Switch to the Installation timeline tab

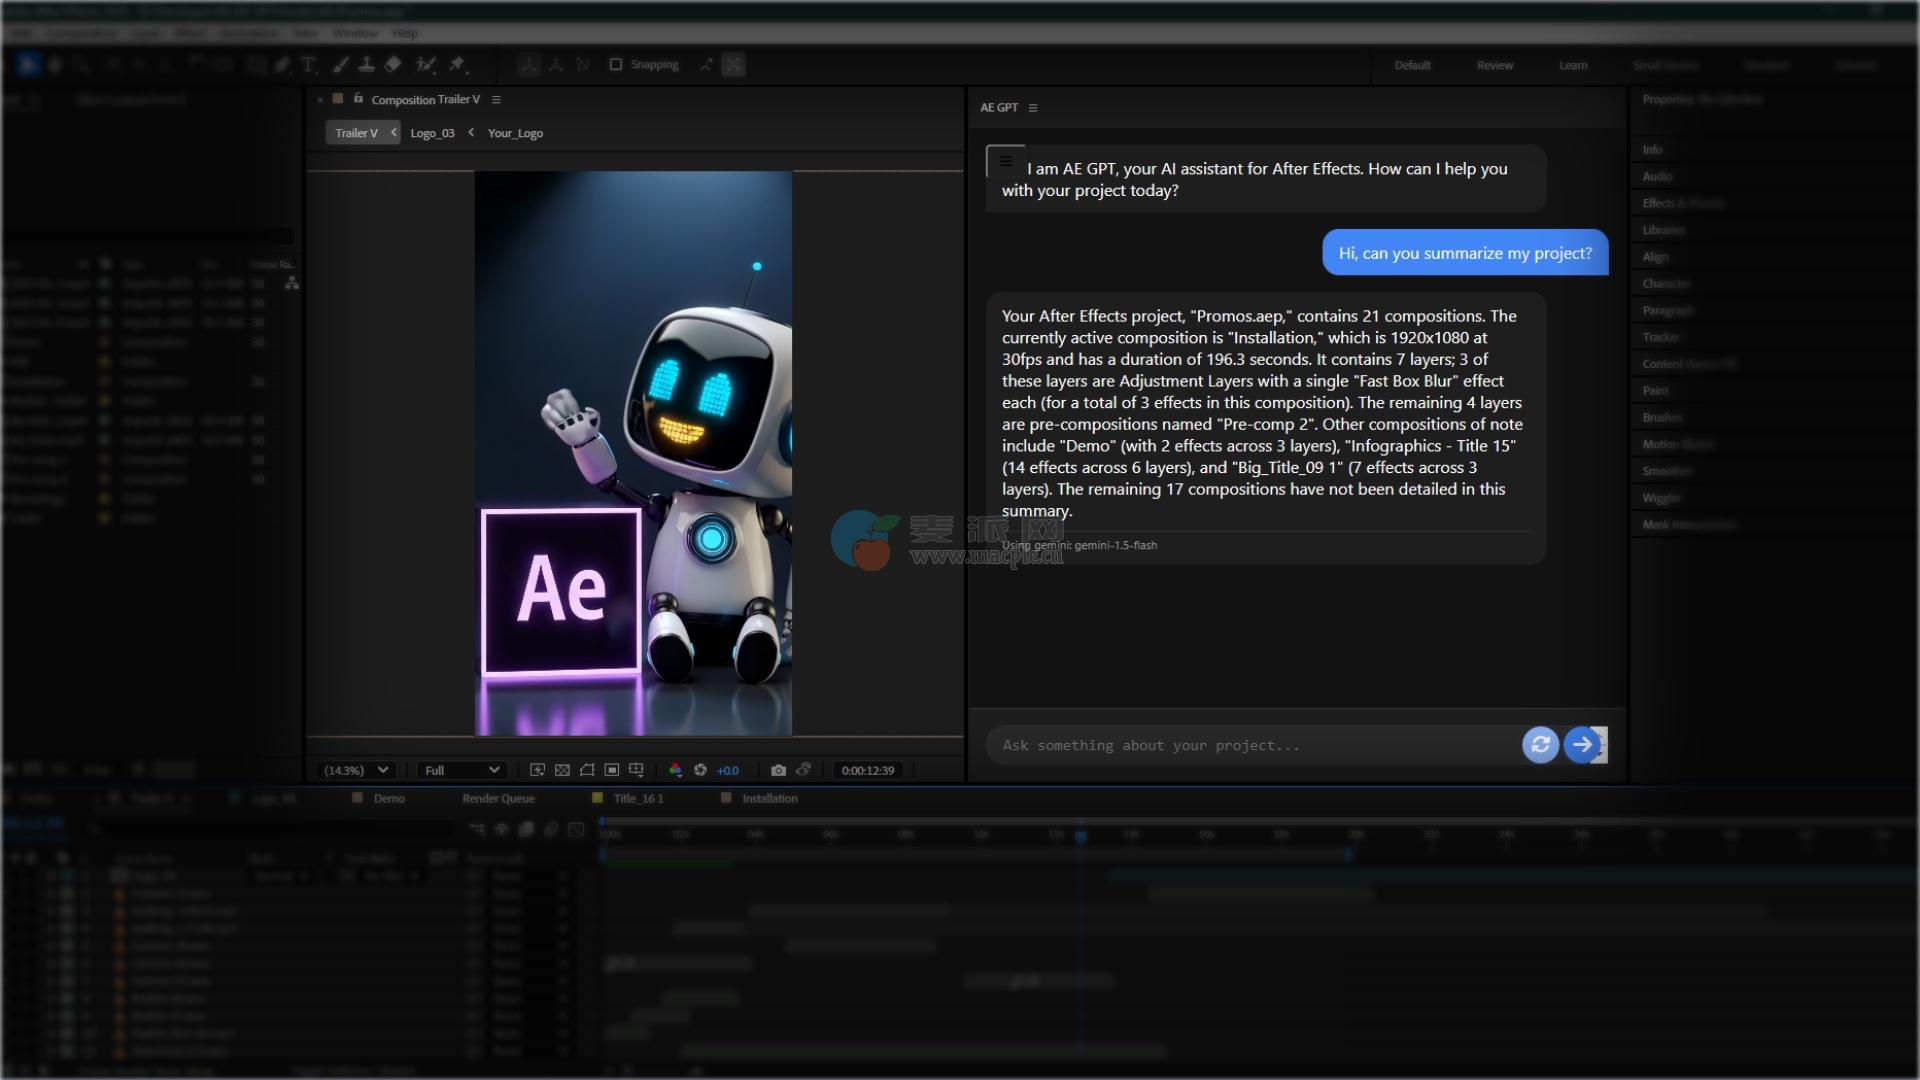769,799
